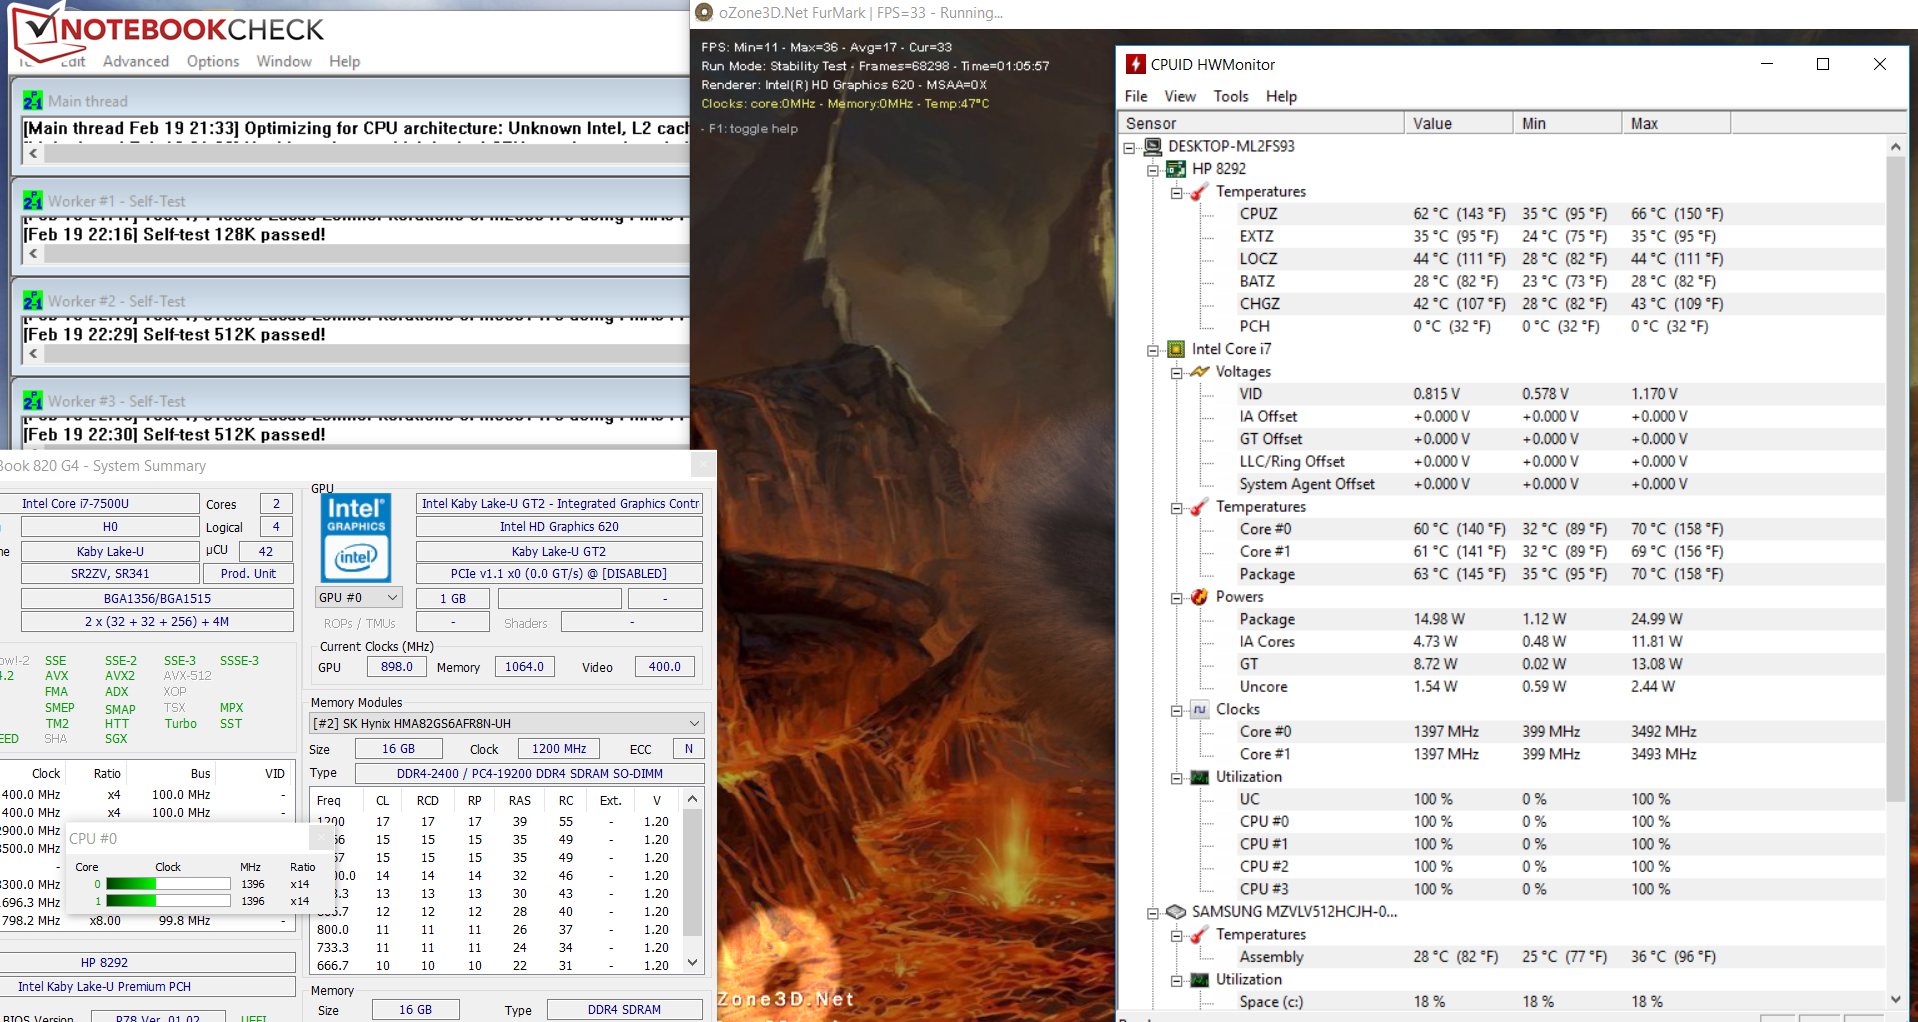Click the Min column header

coord(1567,123)
